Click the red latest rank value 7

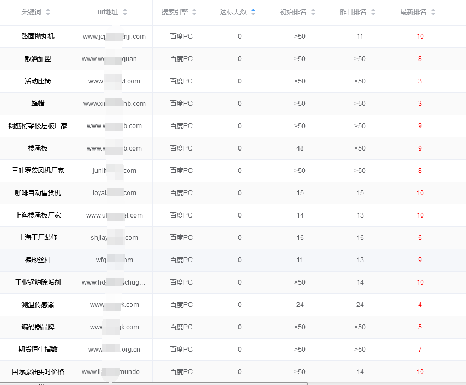tap(420, 349)
